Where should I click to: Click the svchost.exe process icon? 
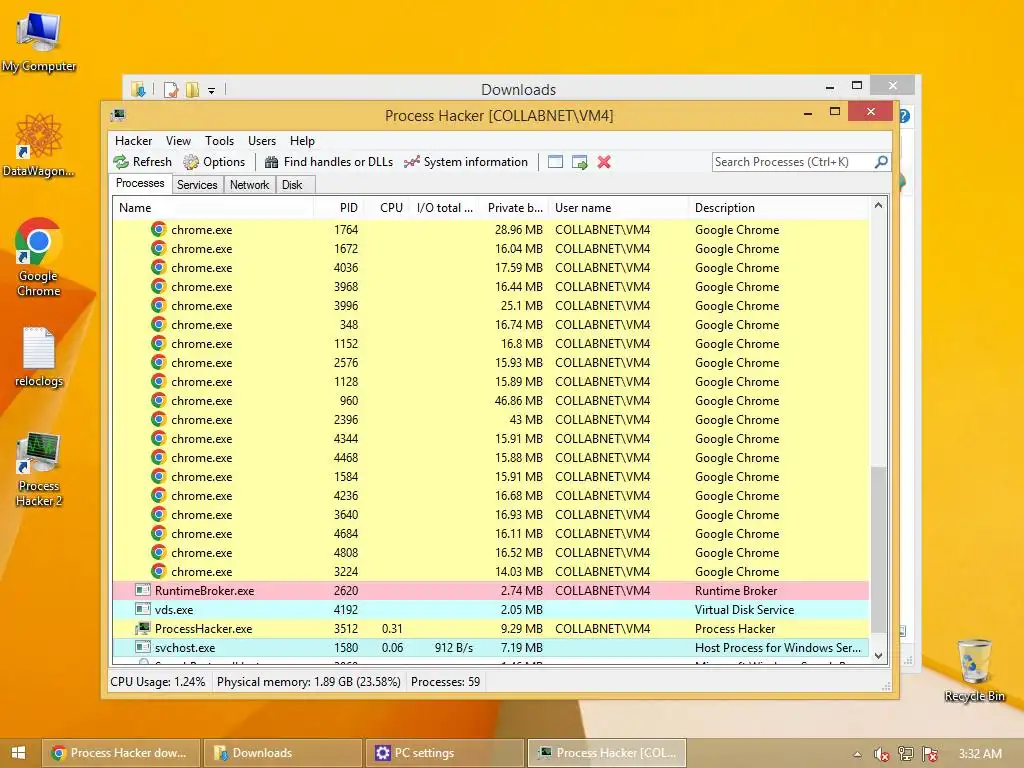pos(142,647)
